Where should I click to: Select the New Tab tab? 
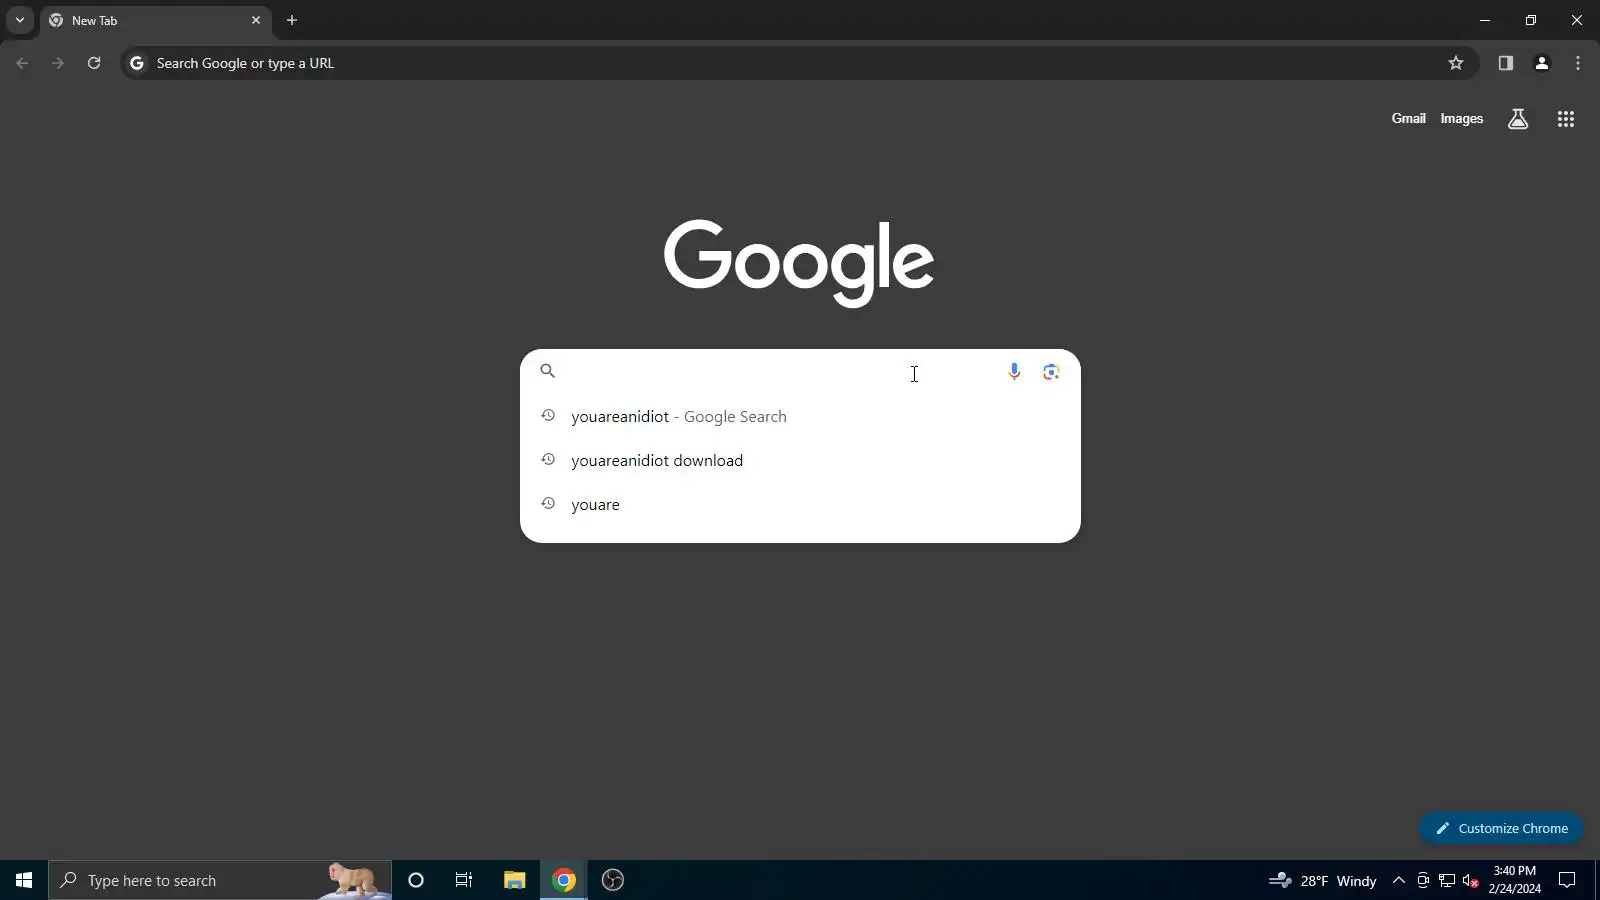(x=155, y=20)
